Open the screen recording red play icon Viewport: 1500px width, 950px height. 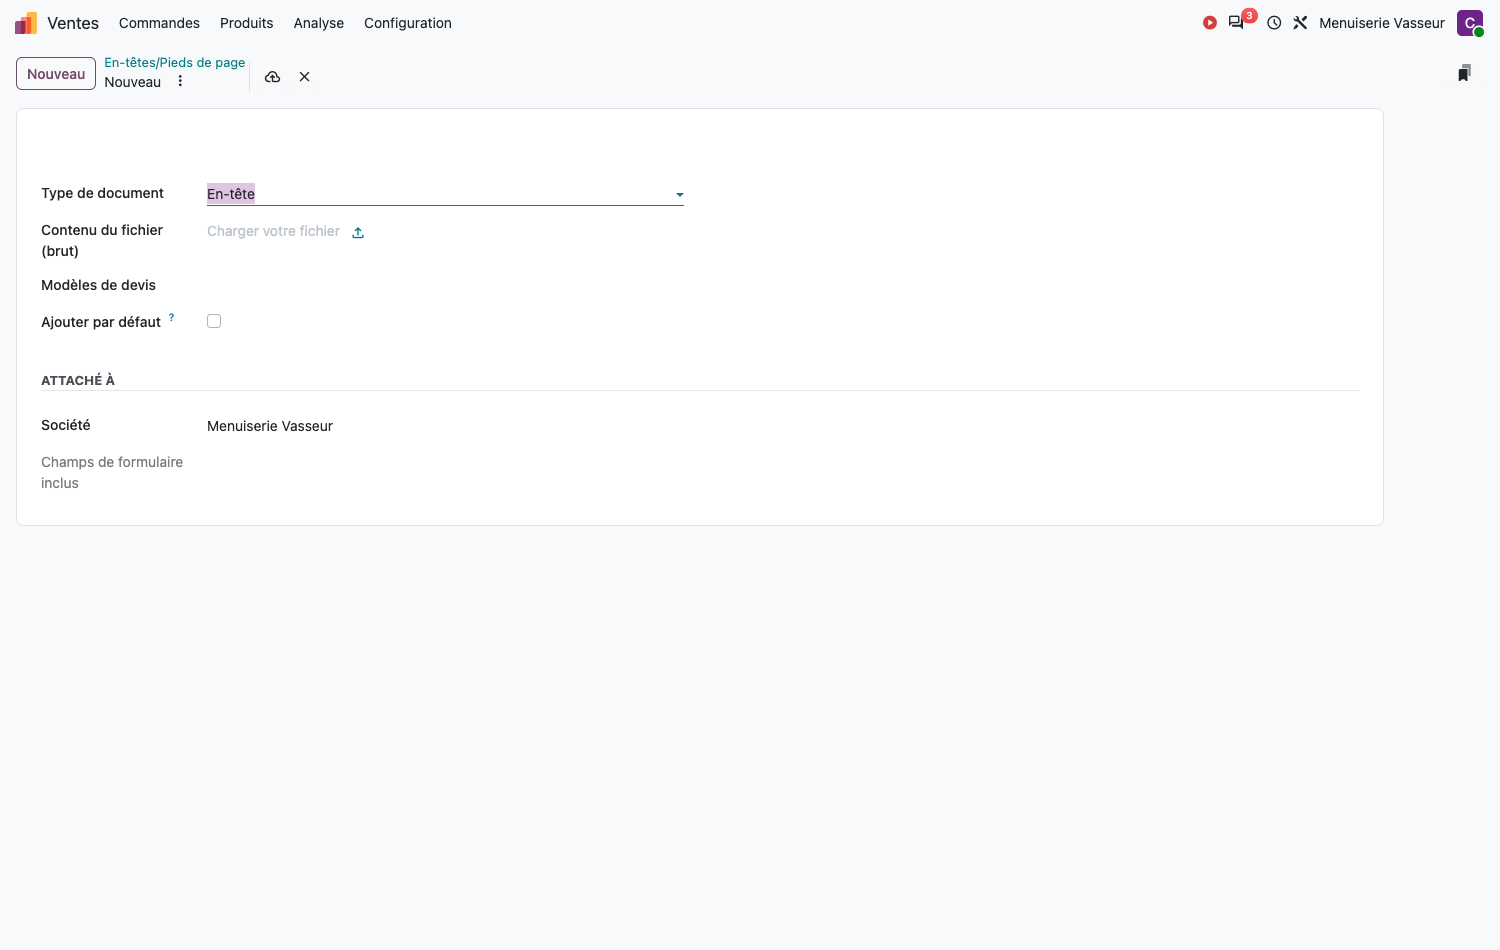1210,23
